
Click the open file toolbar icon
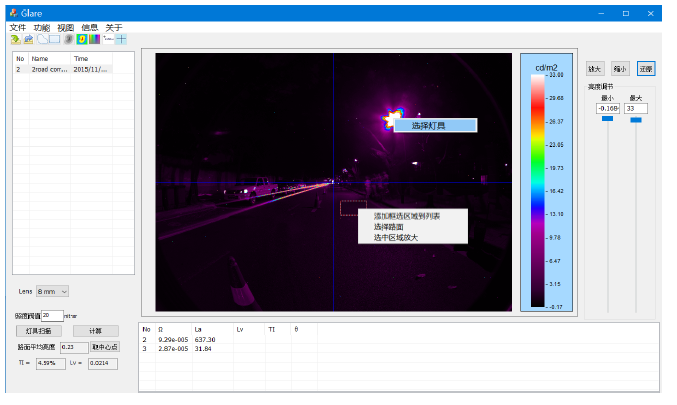coord(14,39)
